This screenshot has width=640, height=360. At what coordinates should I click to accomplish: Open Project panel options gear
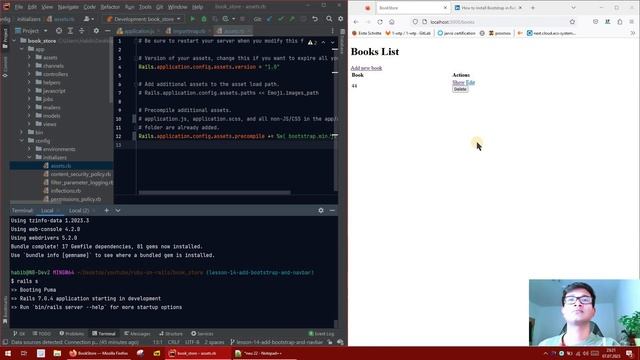coord(96,31)
